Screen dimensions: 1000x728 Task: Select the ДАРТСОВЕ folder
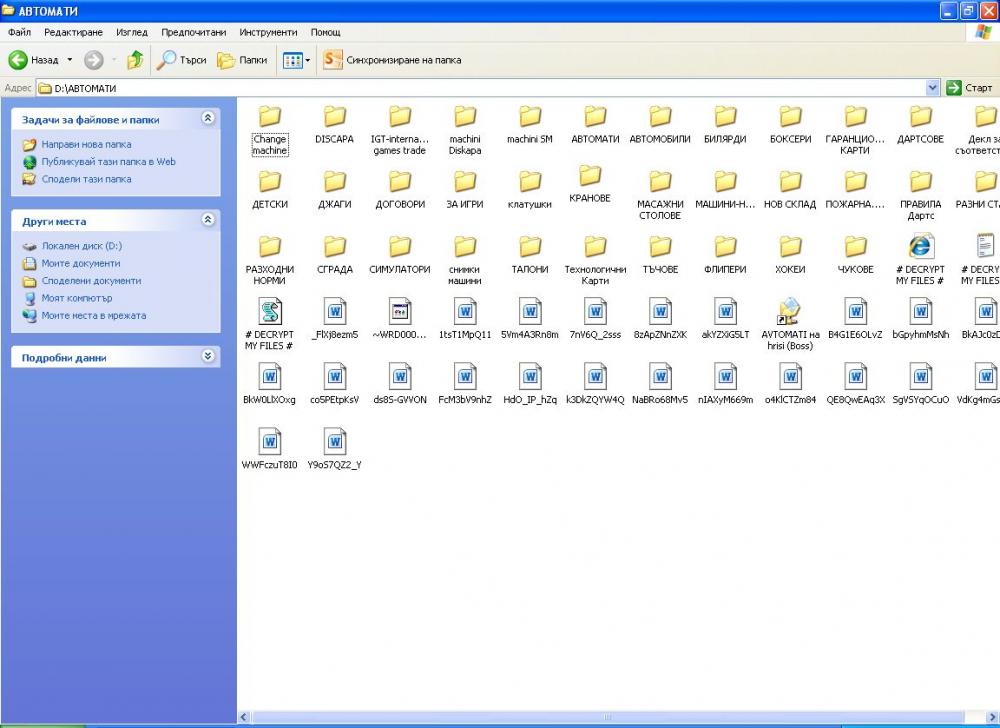(920, 125)
